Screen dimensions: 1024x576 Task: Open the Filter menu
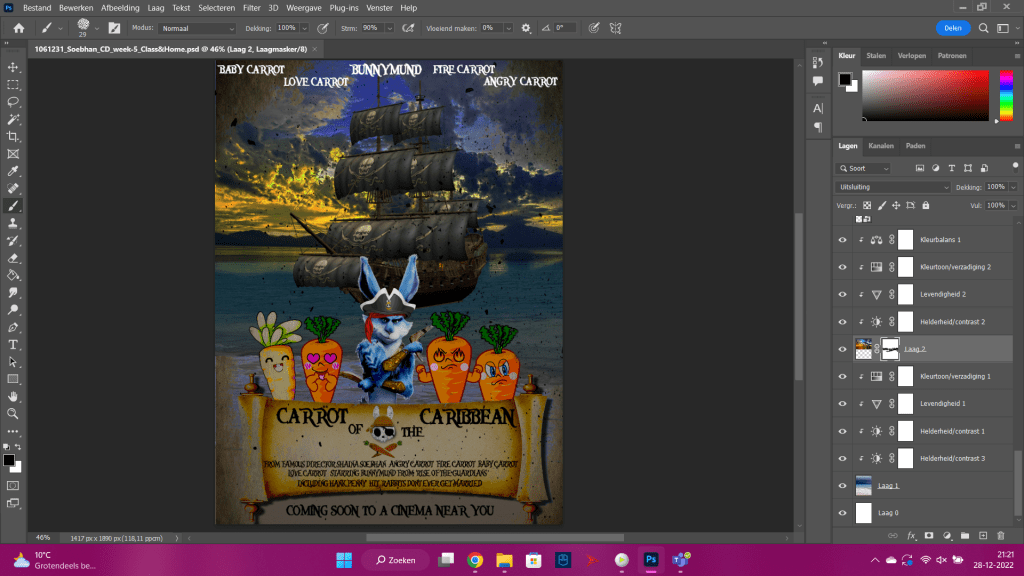251,7
